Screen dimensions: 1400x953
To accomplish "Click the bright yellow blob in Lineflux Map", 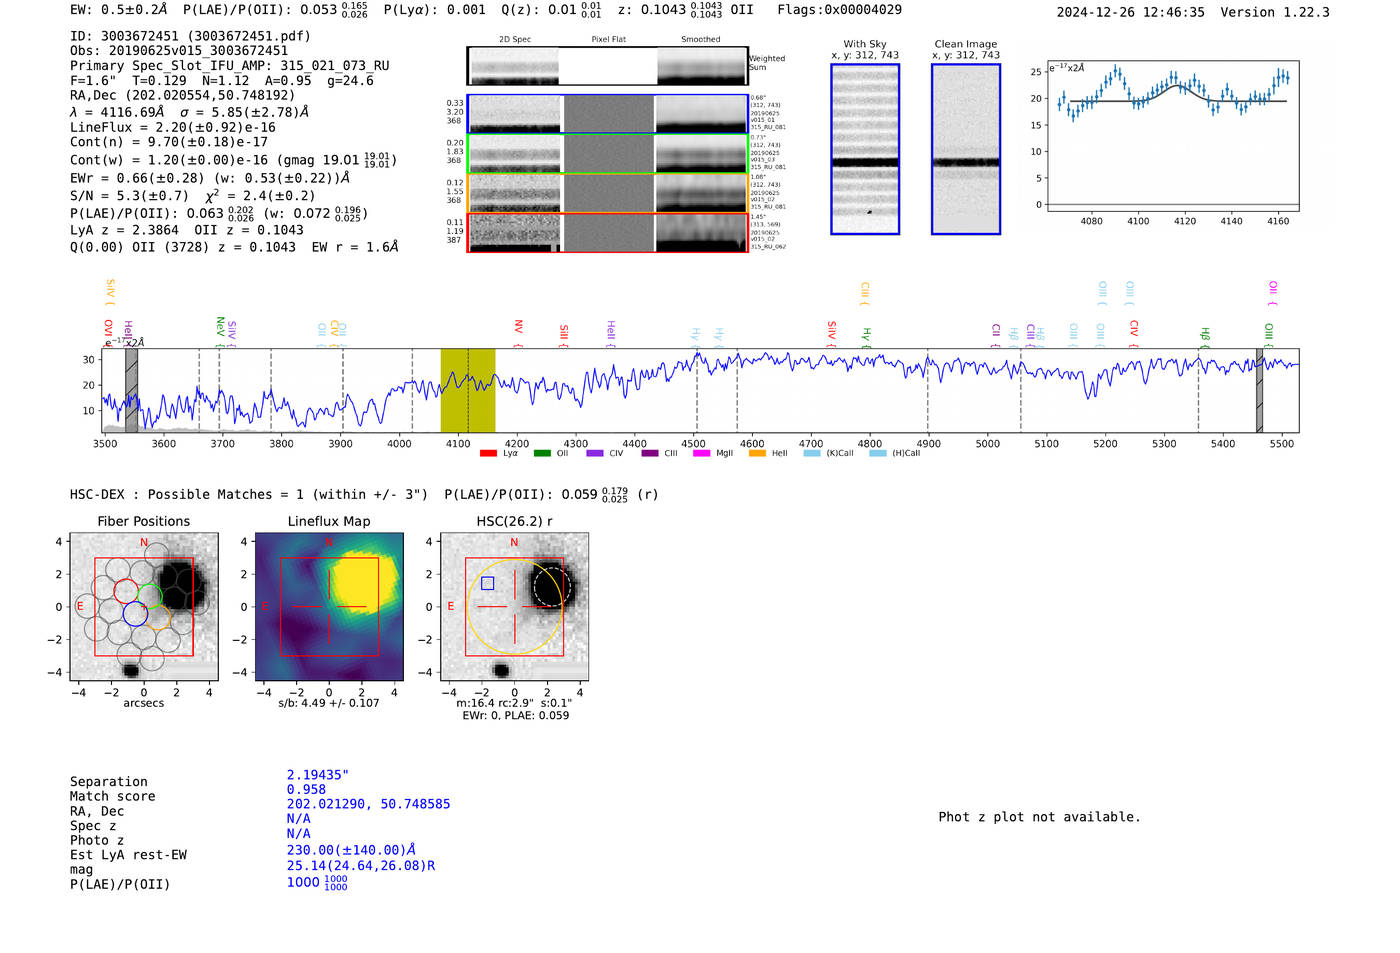I will click(365, 583).
